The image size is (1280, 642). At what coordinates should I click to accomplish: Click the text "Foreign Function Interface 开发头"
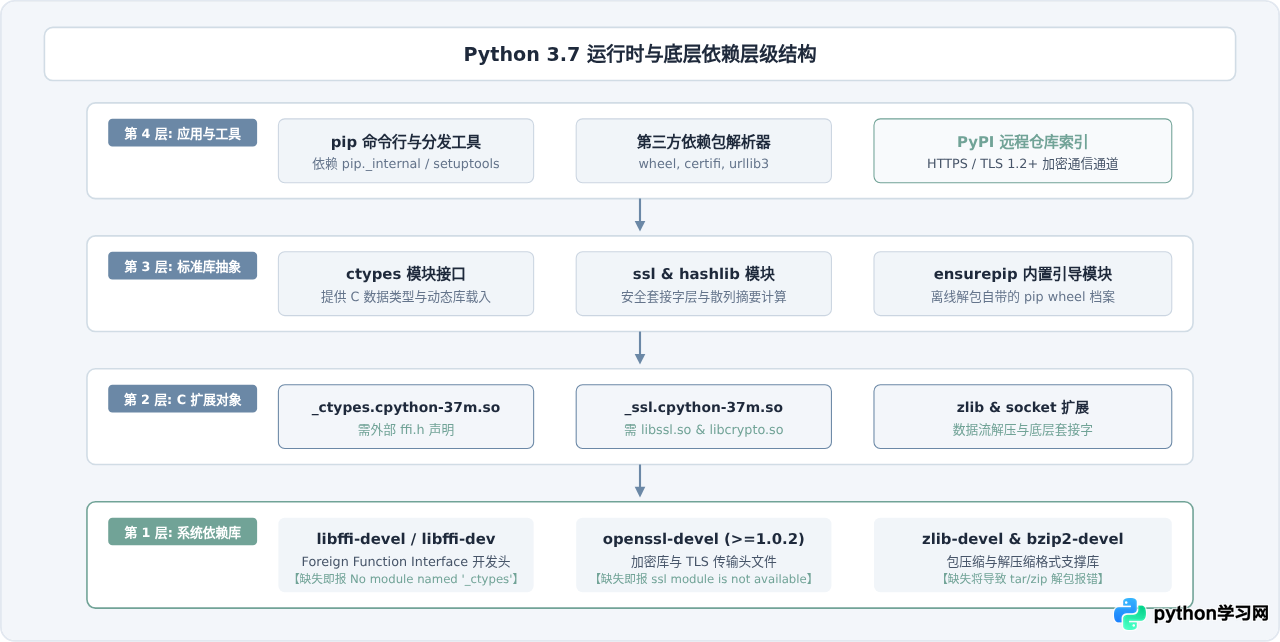click(x=406, y=562)
